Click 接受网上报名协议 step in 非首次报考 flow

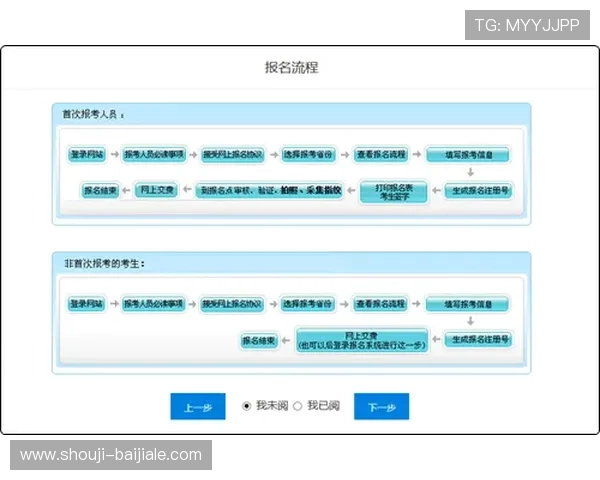[x=232, y=304]
